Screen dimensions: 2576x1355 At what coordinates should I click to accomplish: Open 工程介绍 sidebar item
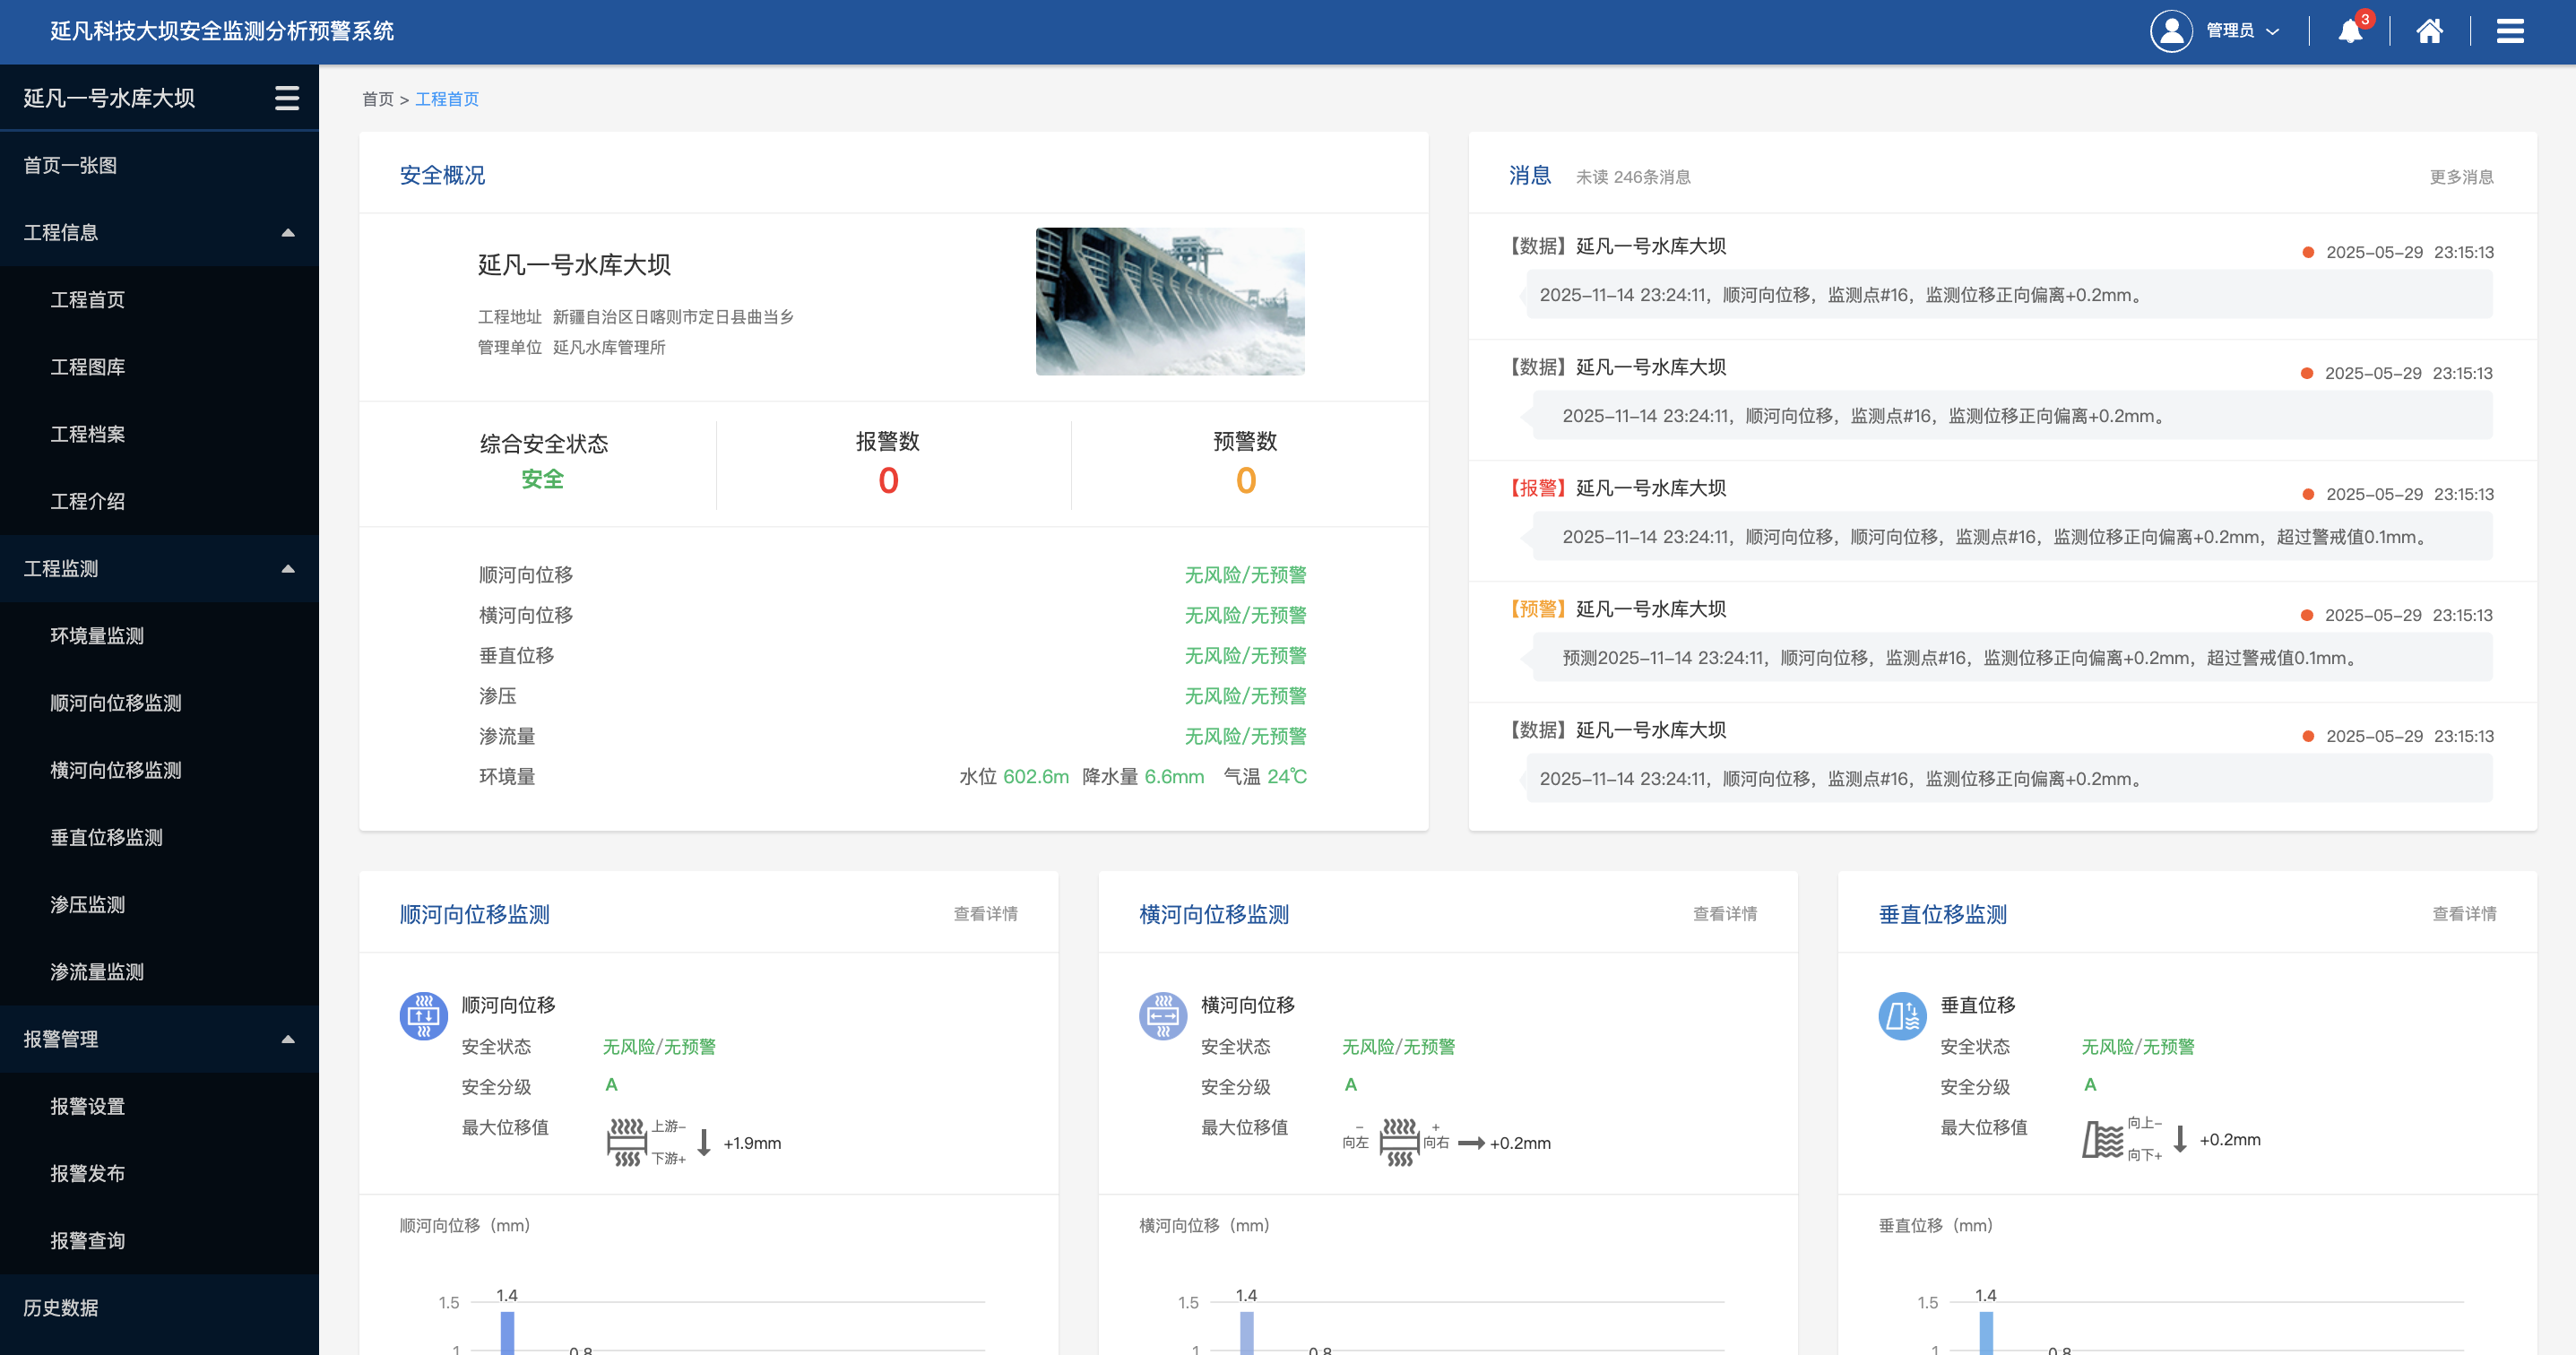pos(159,501)
